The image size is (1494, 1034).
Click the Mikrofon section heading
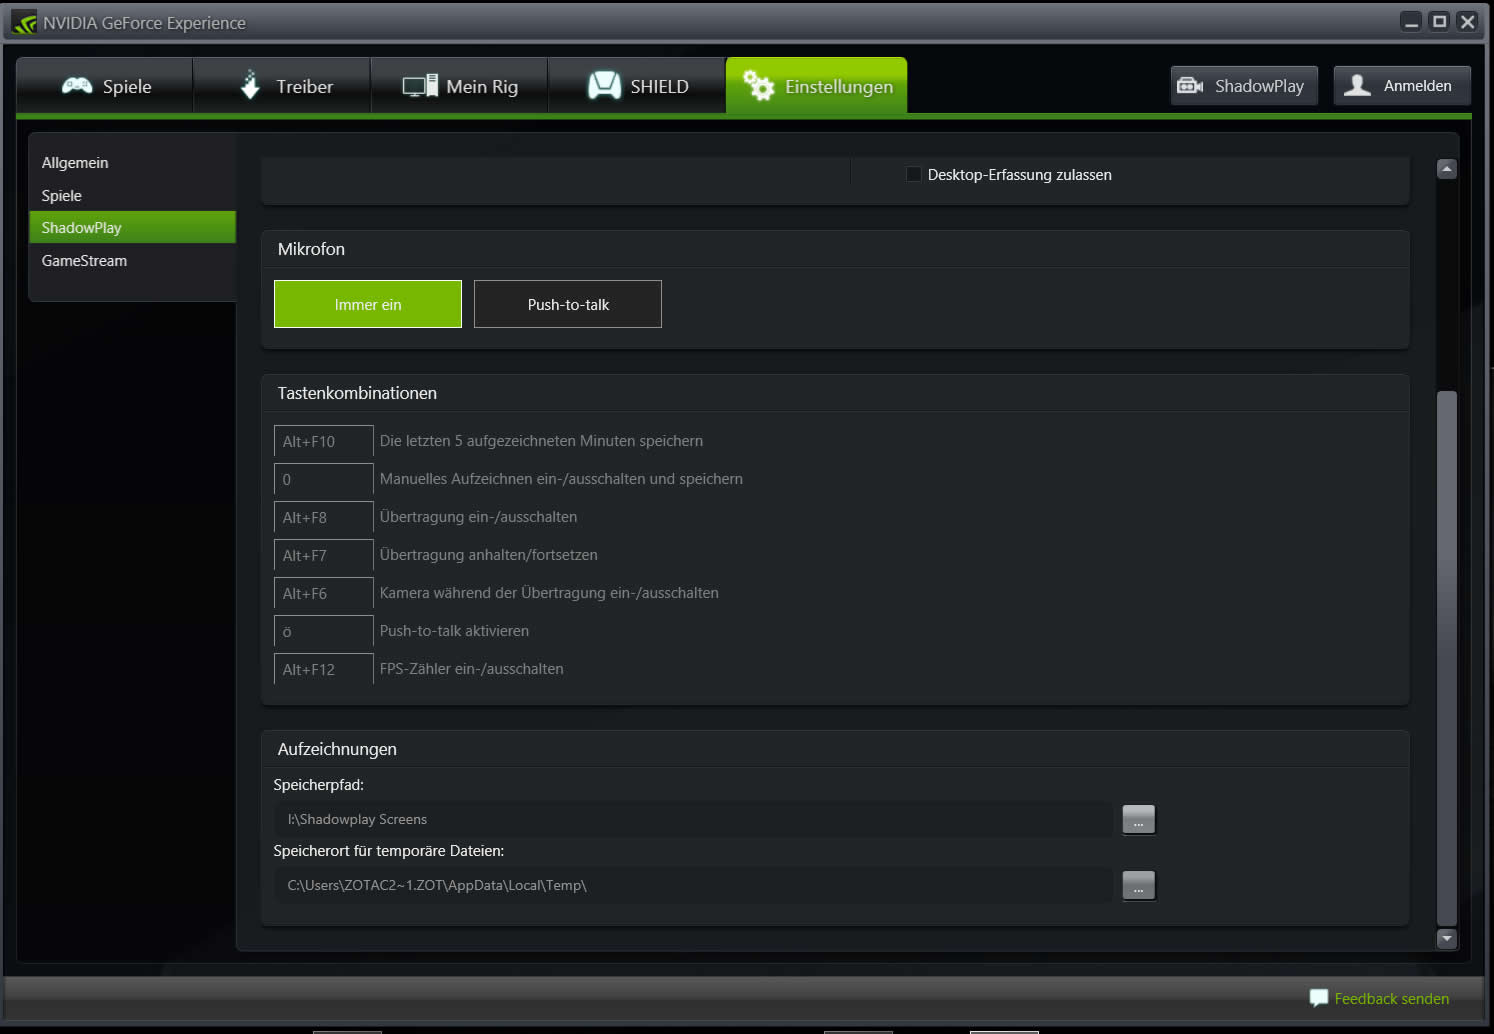[311, 249]
